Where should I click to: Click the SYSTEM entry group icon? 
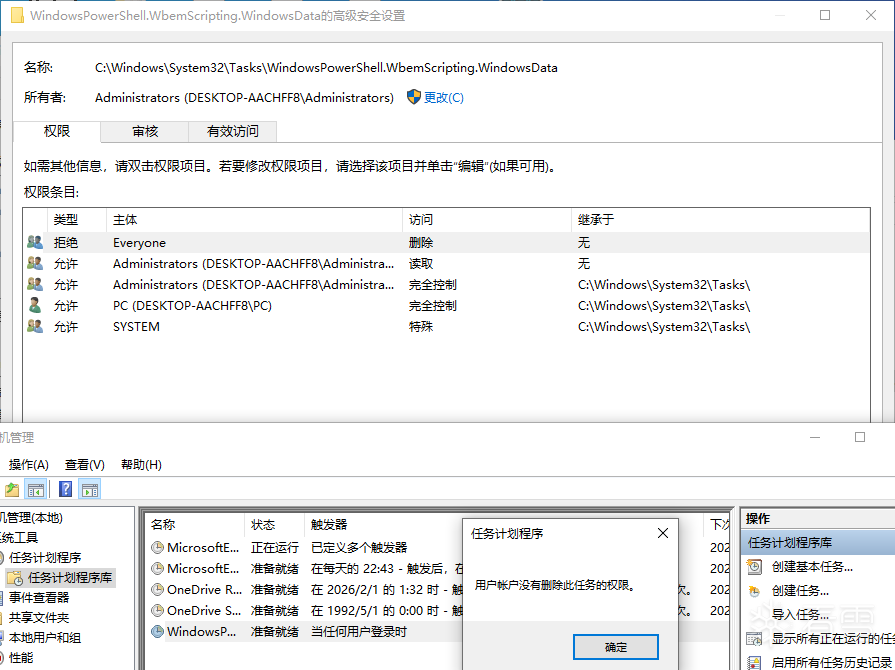[35, 326]
